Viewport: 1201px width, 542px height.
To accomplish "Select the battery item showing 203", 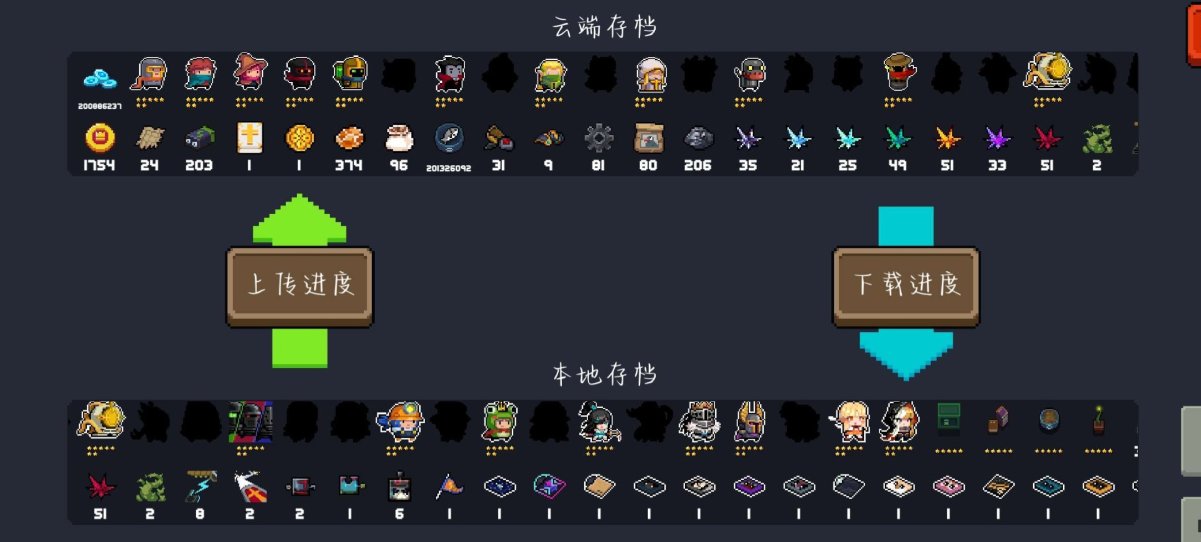I will tap(199, 138).
